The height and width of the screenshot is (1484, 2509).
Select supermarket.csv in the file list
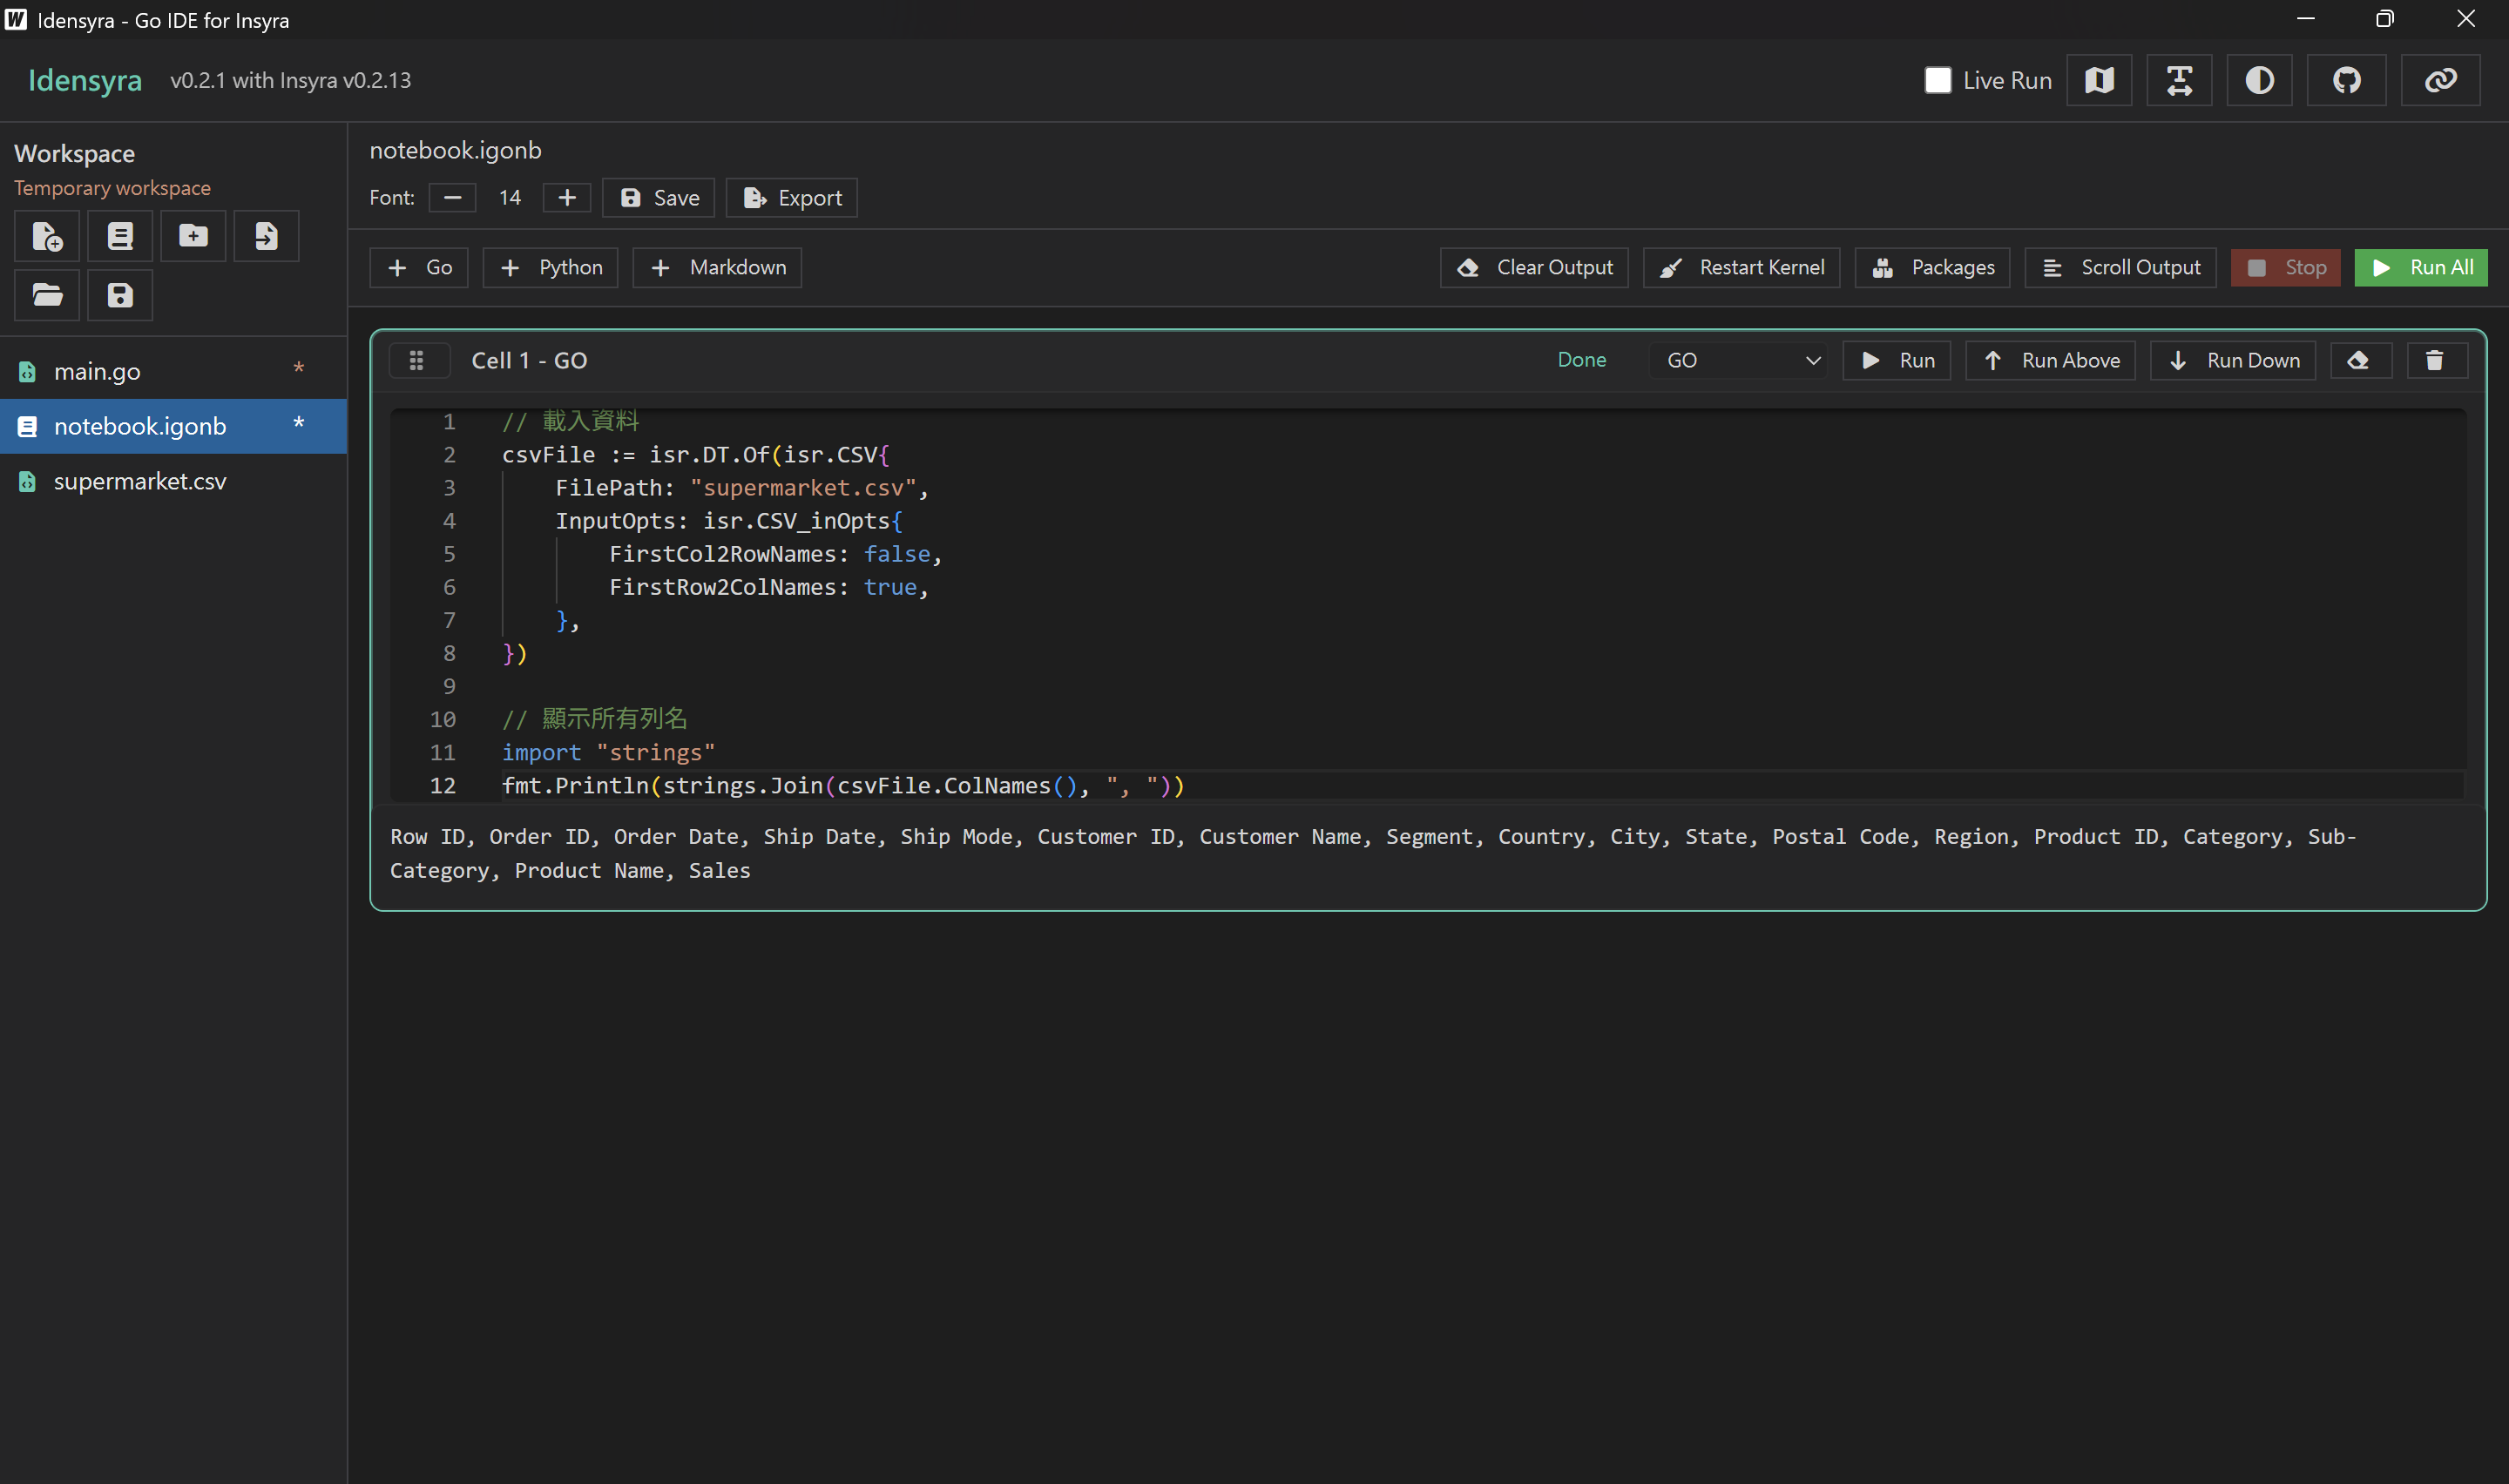click(140, 481)
